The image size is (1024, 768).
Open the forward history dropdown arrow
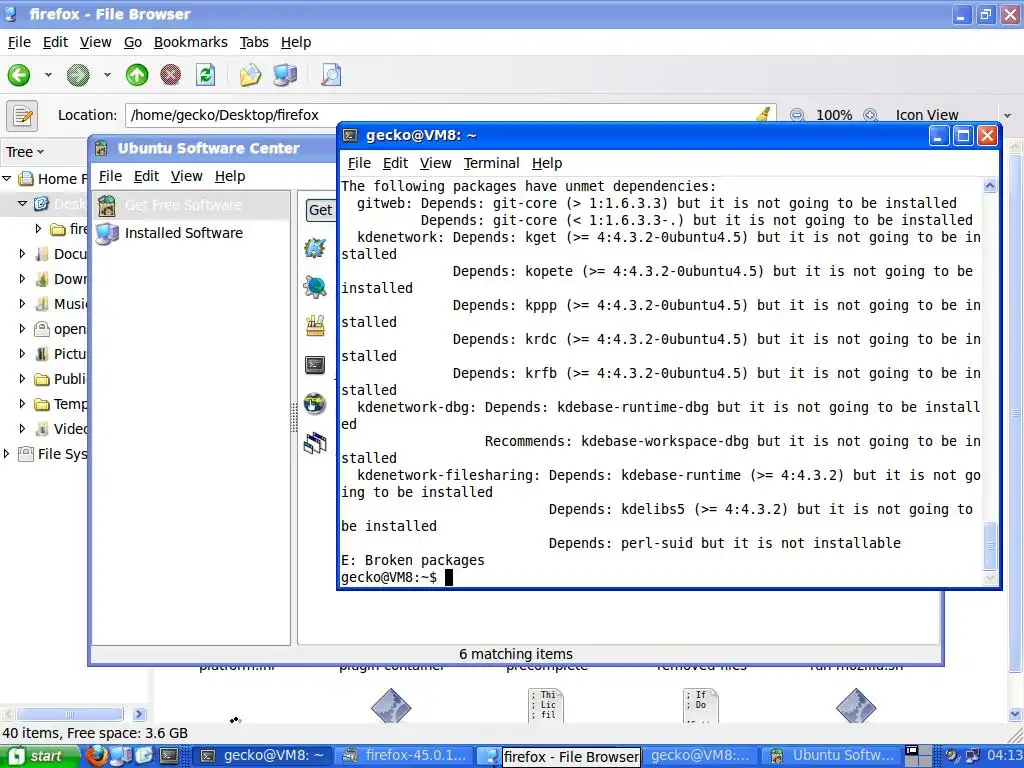[107, 75]
